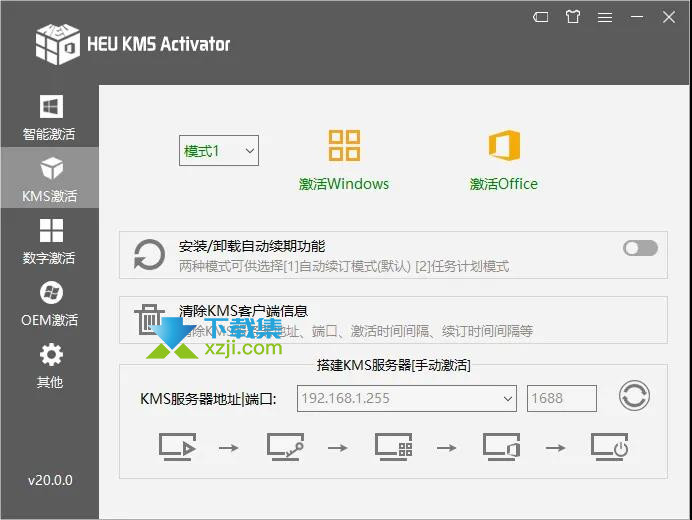This screenshot has width=692, height=520.
Task: Switch to the KMS激活 sidebar tab
Action: [49, 178]
